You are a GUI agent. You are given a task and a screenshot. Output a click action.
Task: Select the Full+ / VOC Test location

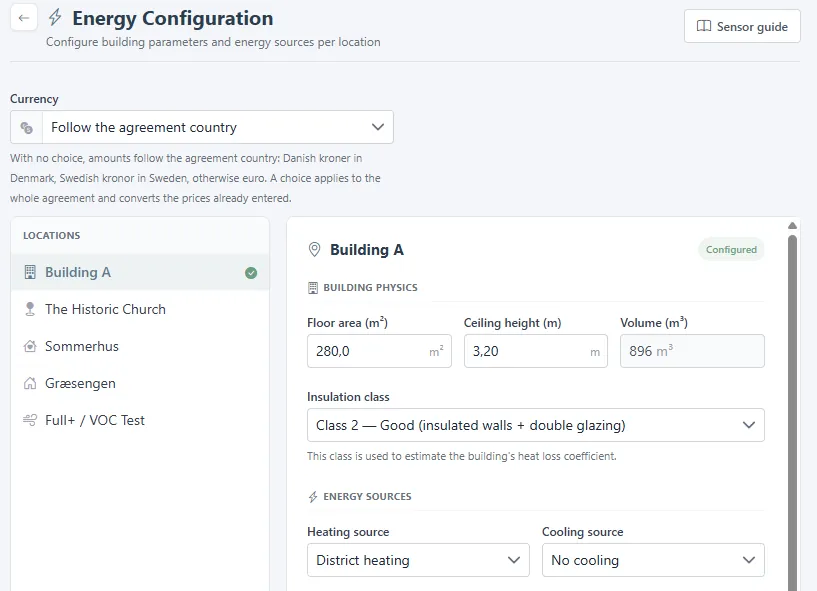(140, 420)
